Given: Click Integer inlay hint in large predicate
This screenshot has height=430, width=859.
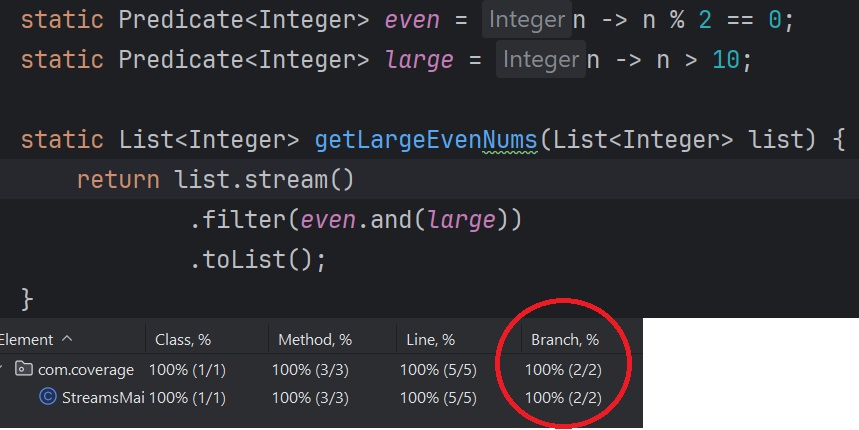Looking at the screenshot, I should pos(541,60).
